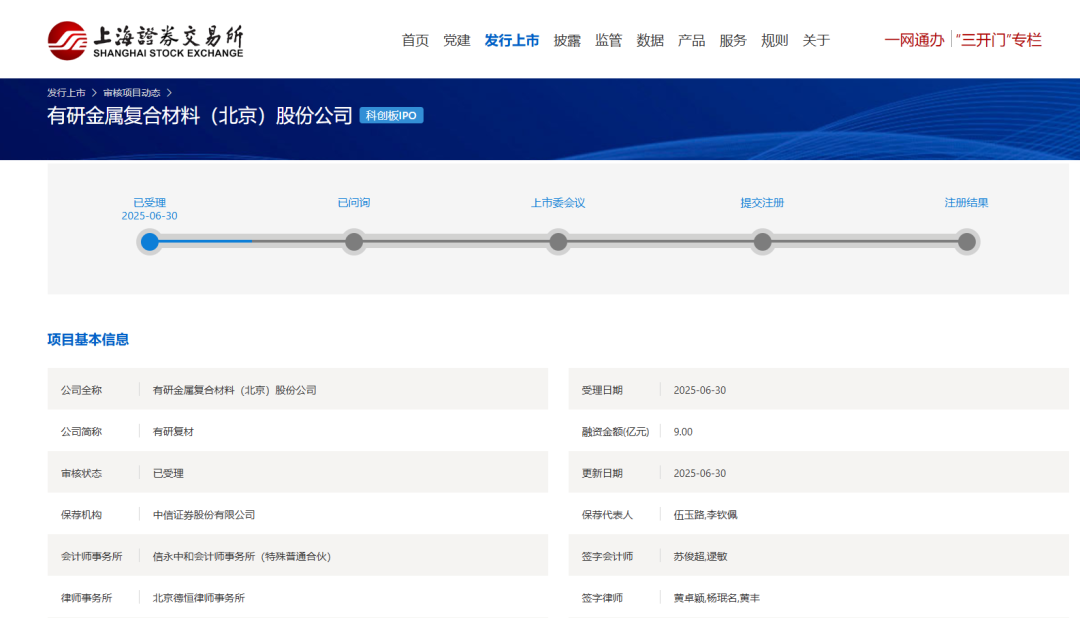Go to 发行上市 breadcrumb
The height and width of the screenshot is (618, 1080).
tap(66, 92)
